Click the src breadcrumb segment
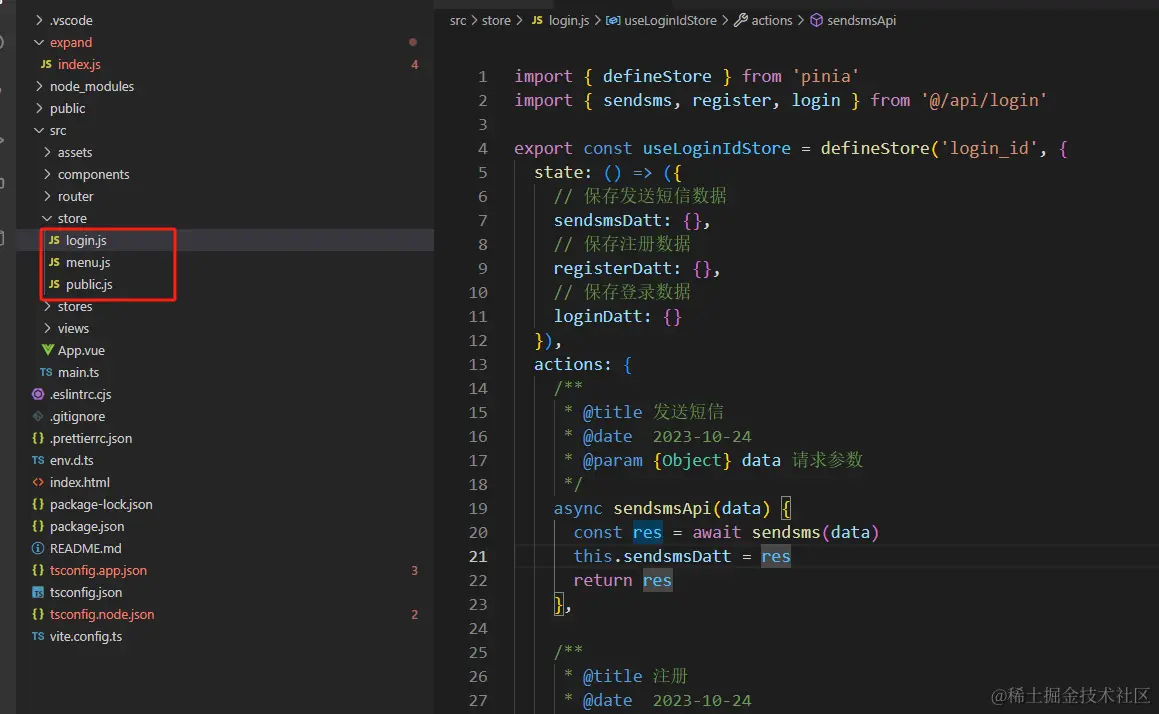This screenshot has height=714, width=1159. pos(458,20)
